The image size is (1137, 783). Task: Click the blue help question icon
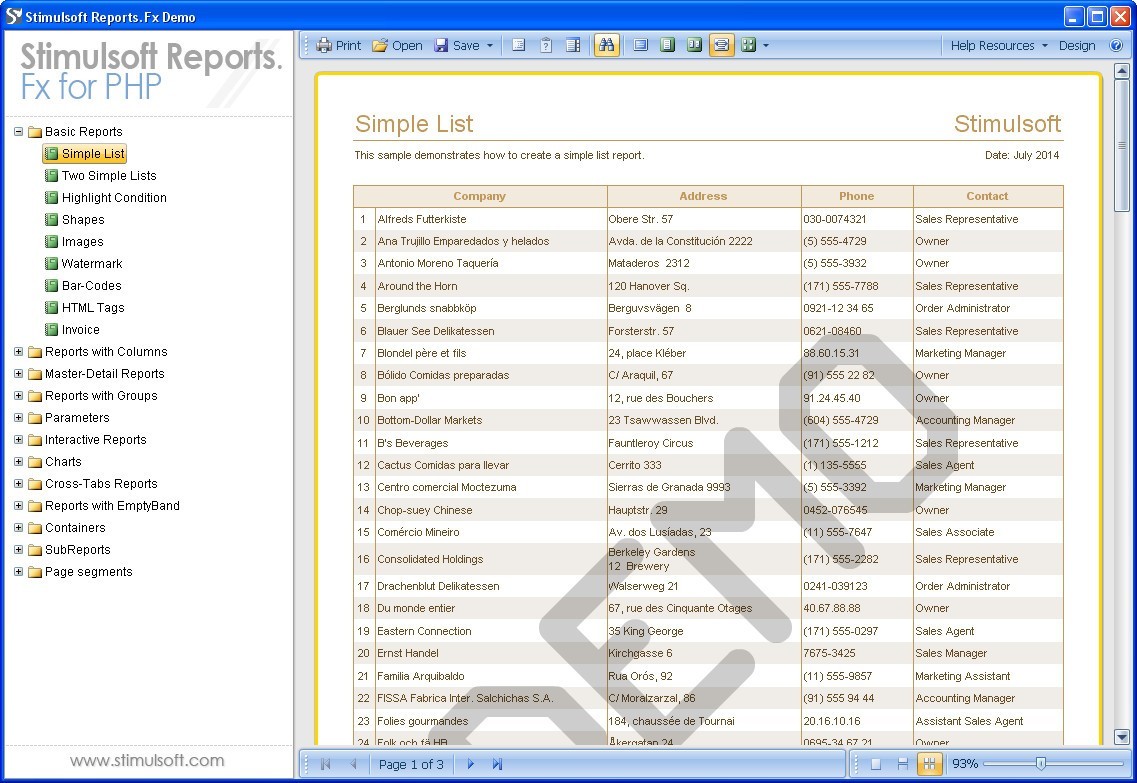click(x=1116, y=45)
